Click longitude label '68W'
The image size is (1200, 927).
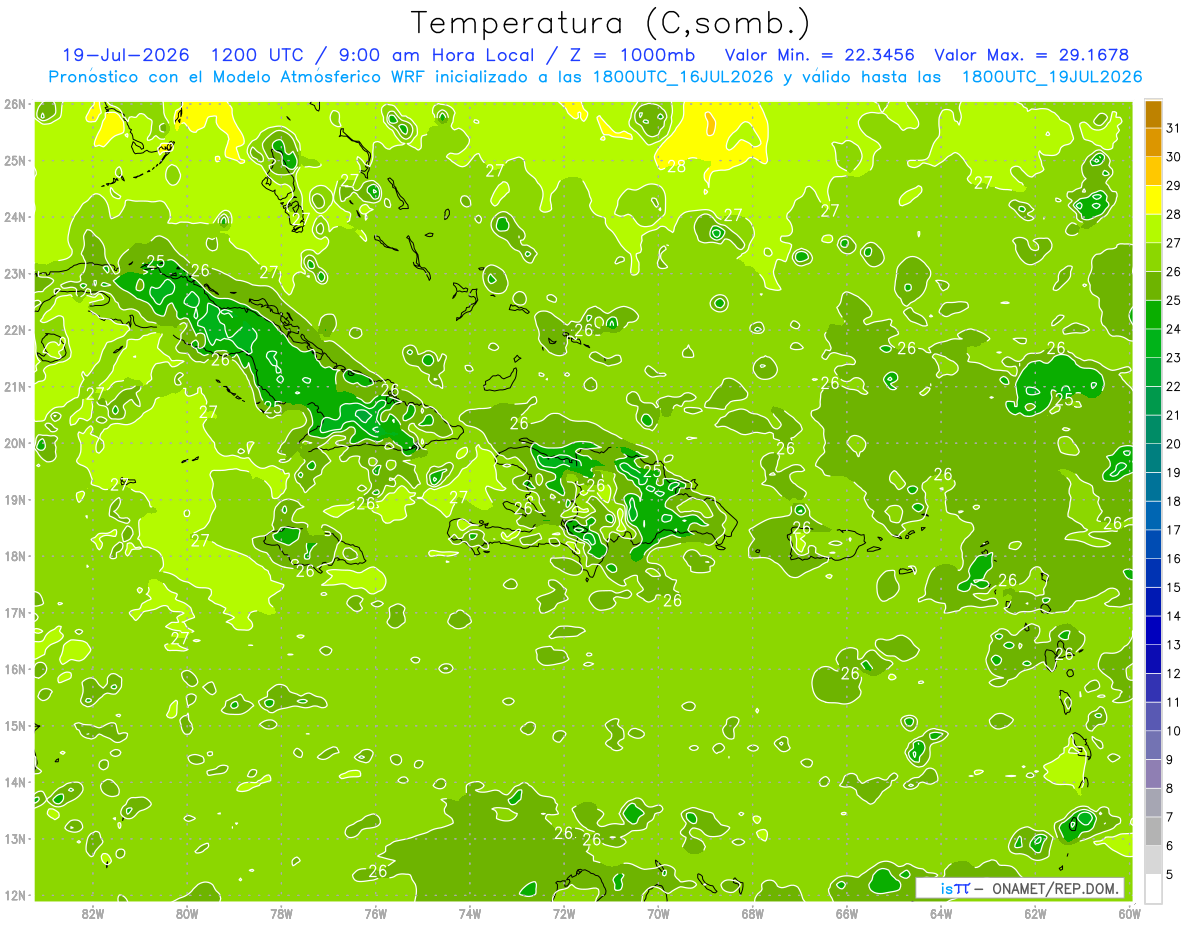coord(752,912)
